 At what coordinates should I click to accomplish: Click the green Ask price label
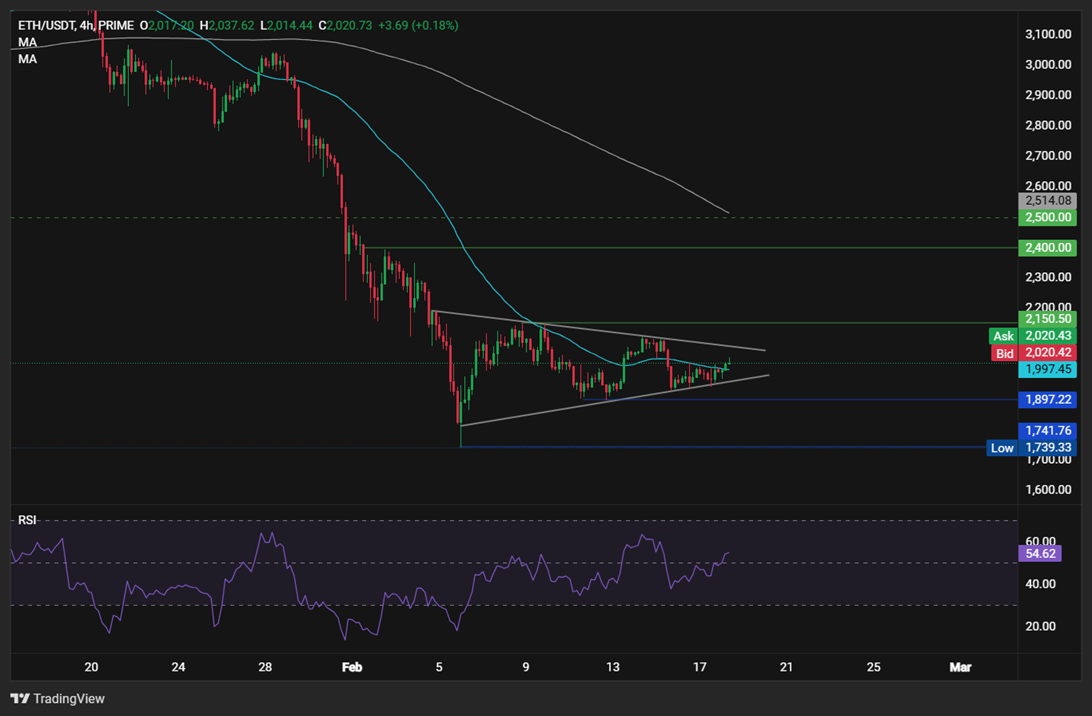click(1003, 336)
